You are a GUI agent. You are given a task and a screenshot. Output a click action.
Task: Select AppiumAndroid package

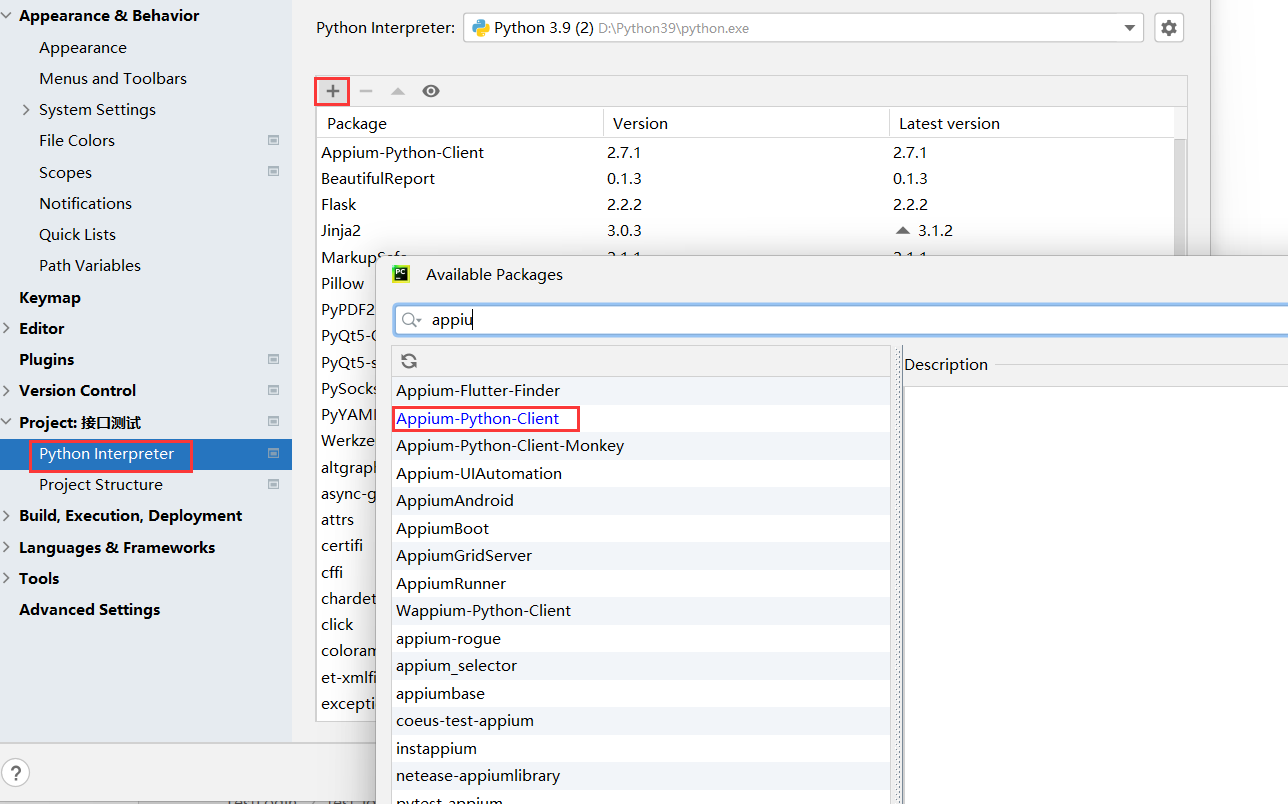[x=640, y=500]
